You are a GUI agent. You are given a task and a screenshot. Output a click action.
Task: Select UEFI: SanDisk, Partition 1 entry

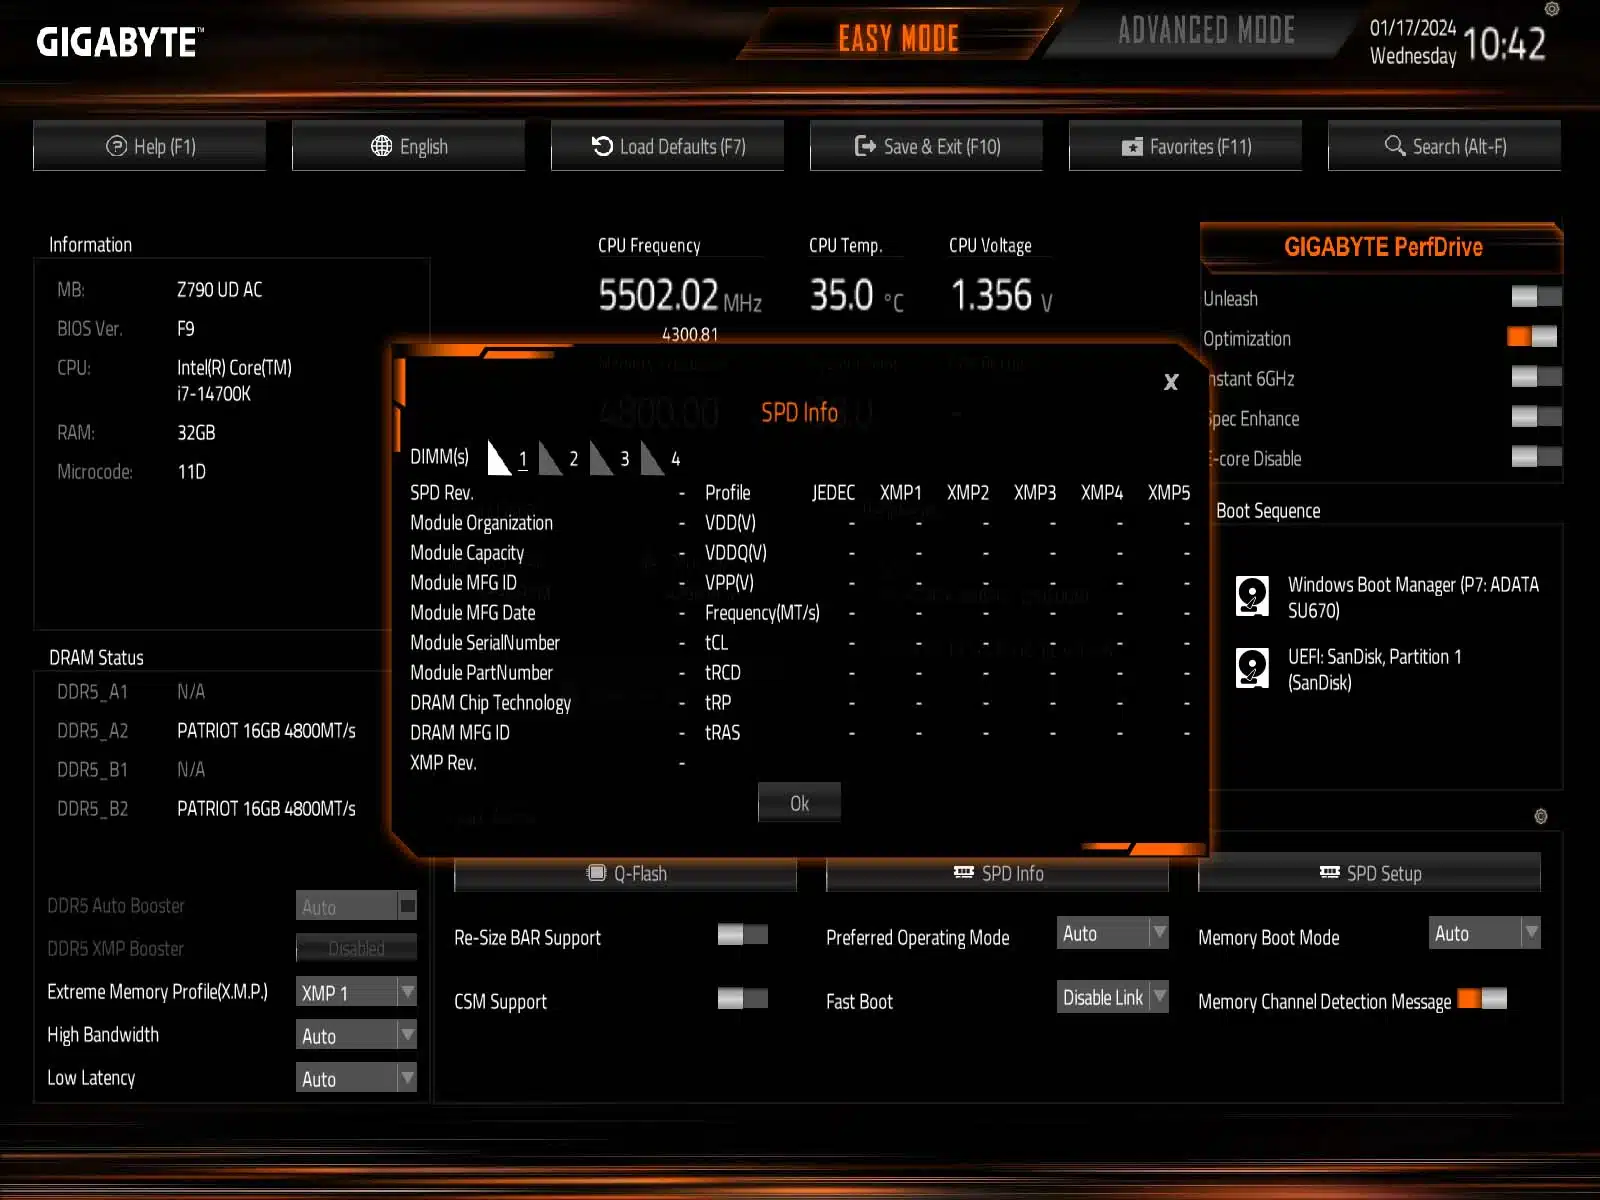(x=1350, y=669)
